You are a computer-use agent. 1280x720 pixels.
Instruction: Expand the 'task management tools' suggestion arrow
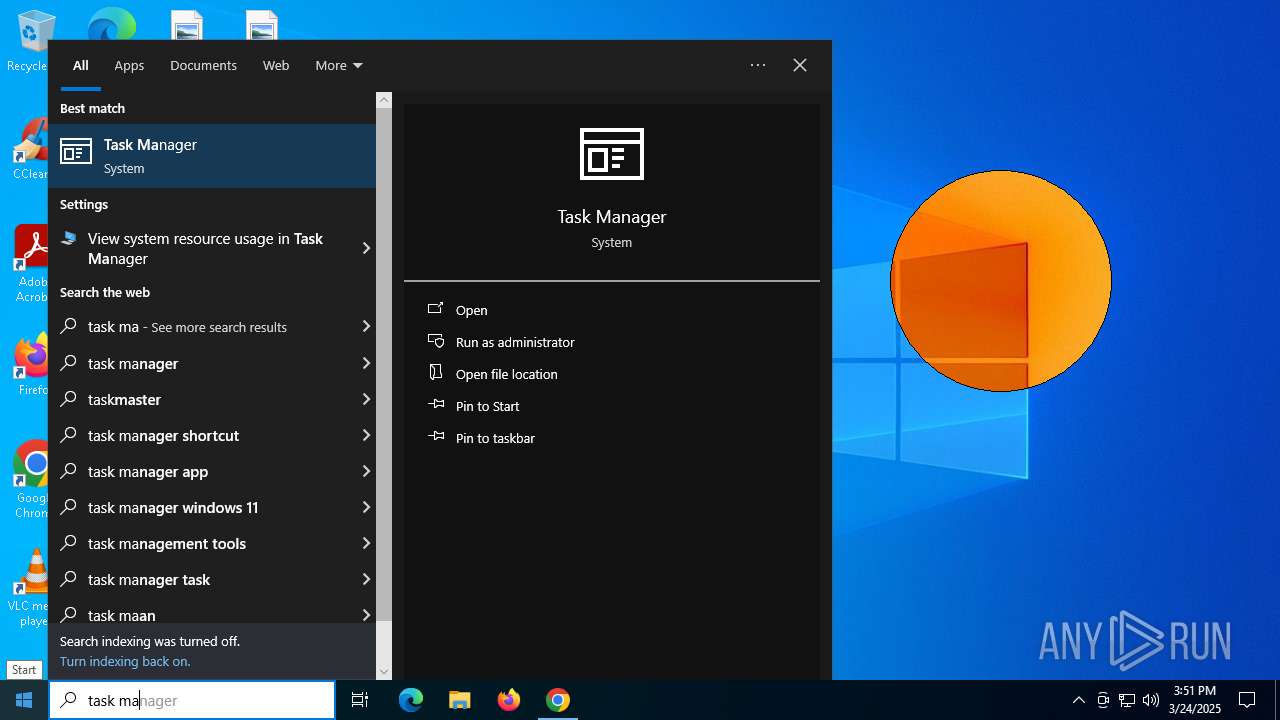pos(366,543)
